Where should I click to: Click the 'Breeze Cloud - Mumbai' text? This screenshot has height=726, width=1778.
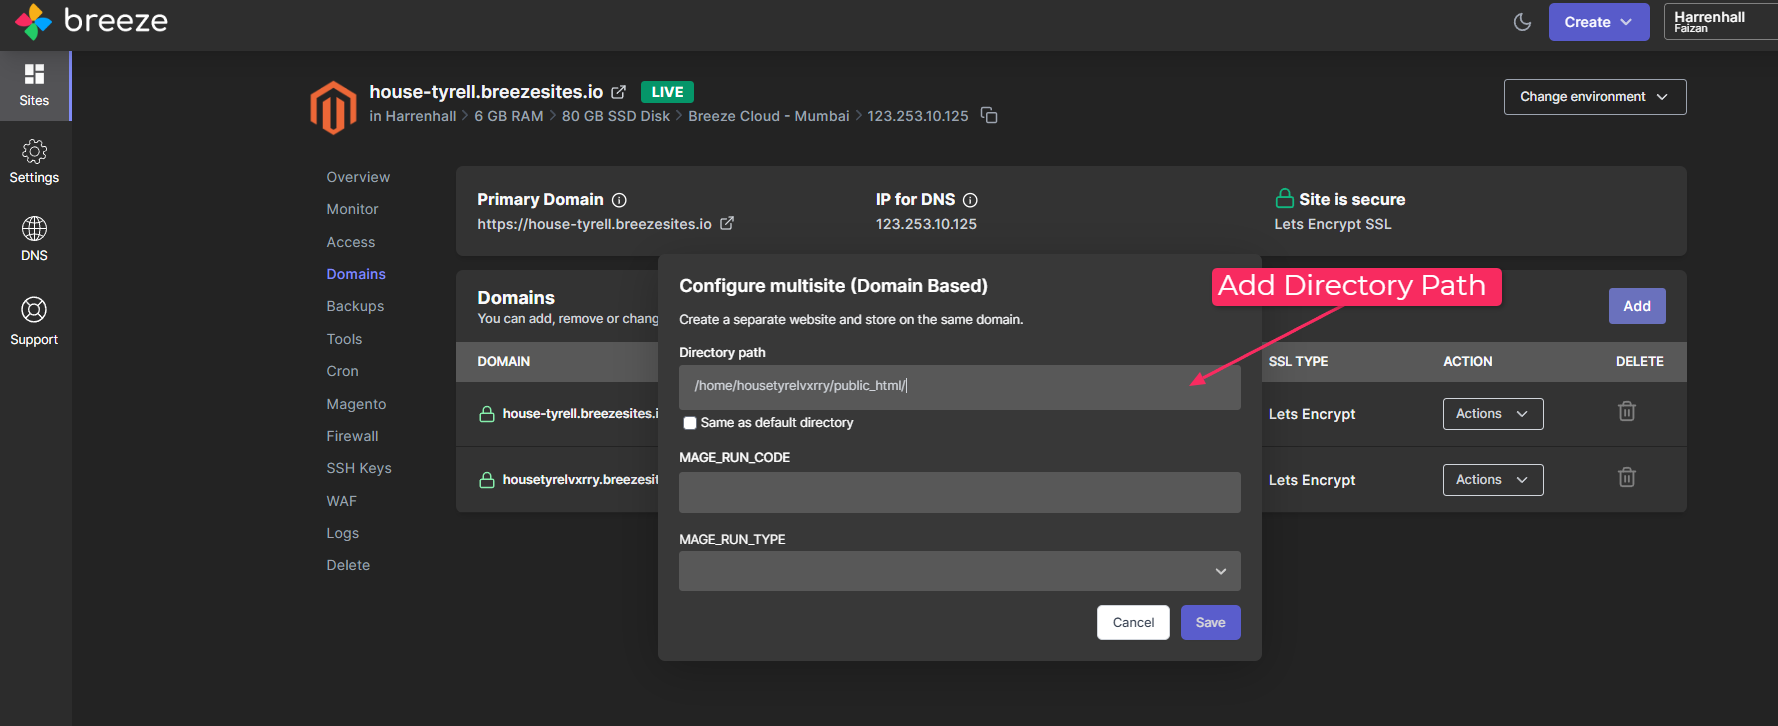coord(769,116)
